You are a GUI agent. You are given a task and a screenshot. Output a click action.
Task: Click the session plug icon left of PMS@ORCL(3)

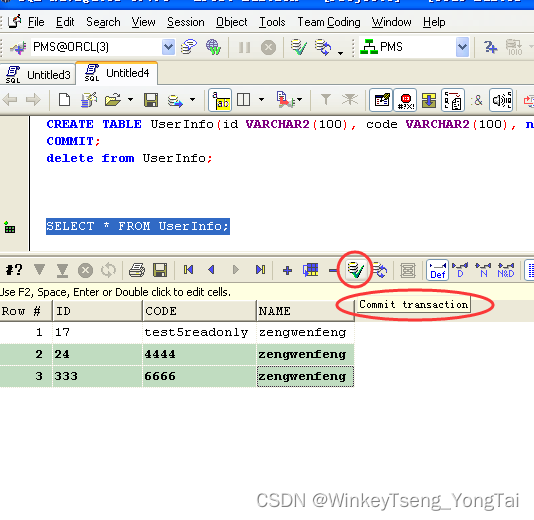[18, 47]
